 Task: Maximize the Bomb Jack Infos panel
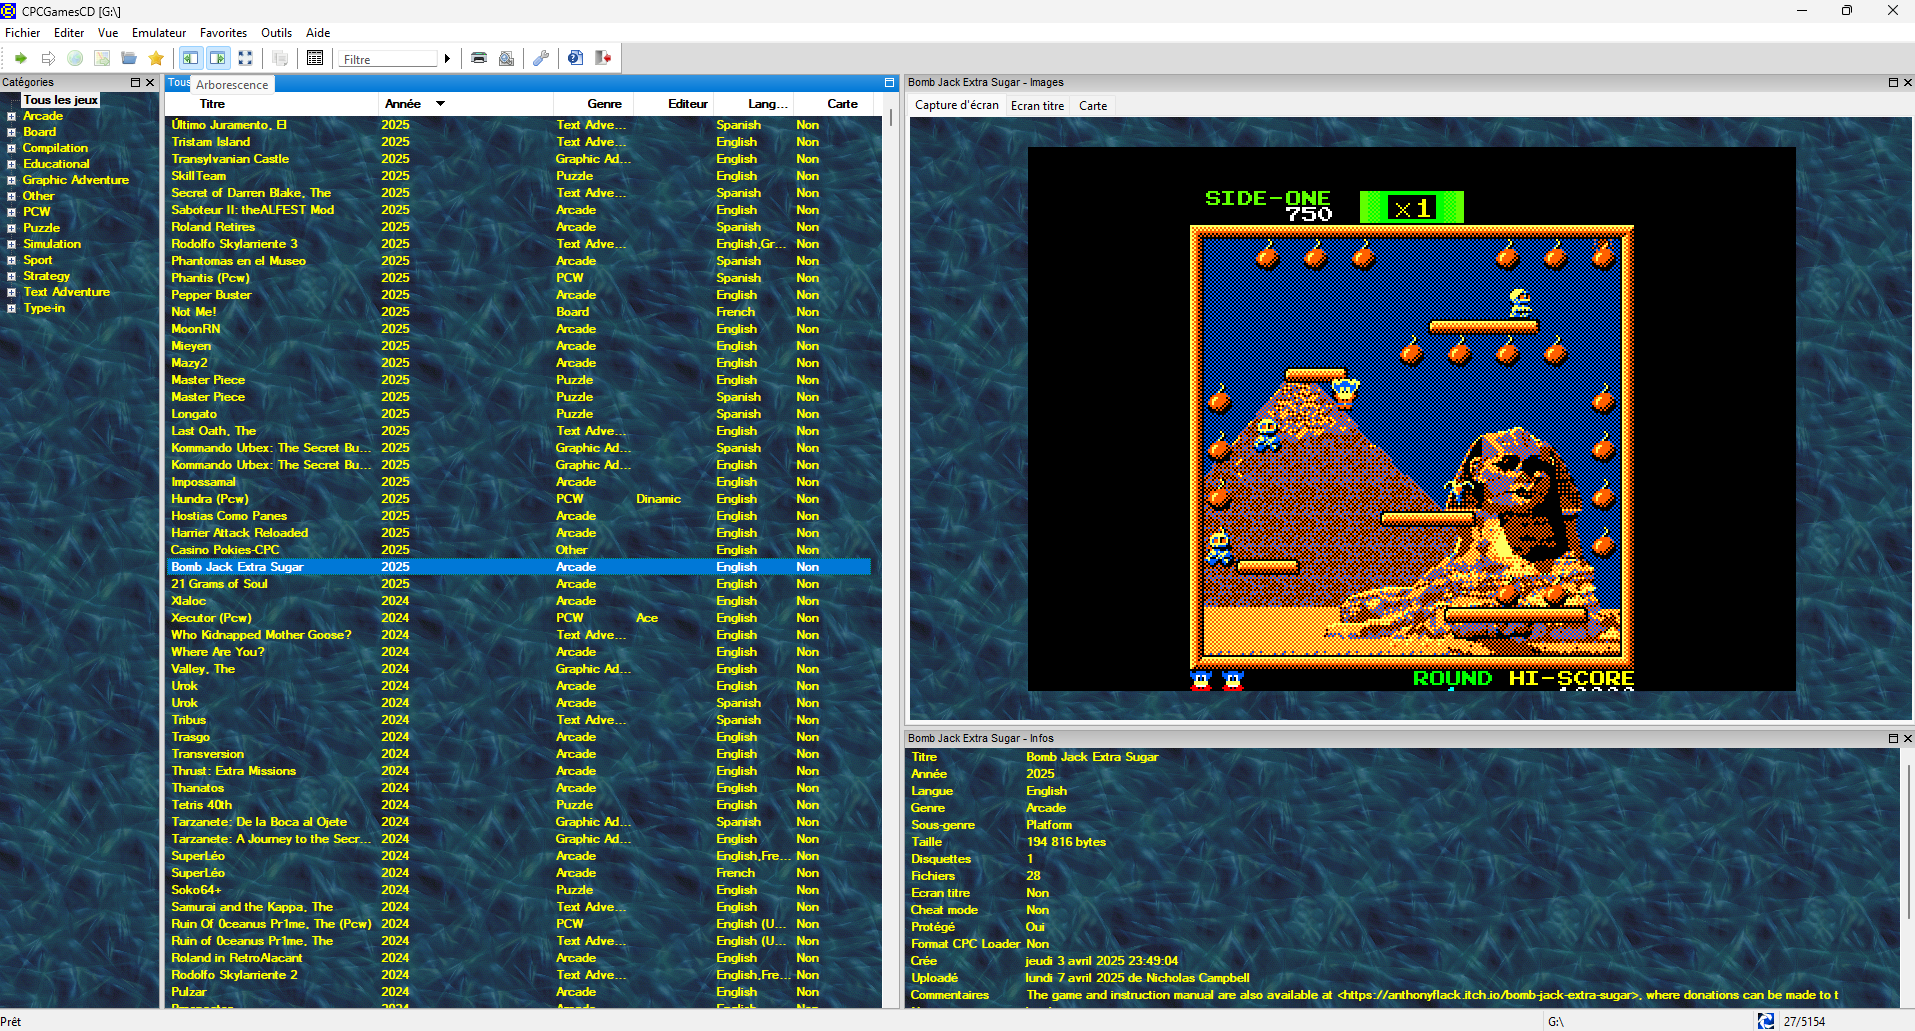pos(1893,738)
